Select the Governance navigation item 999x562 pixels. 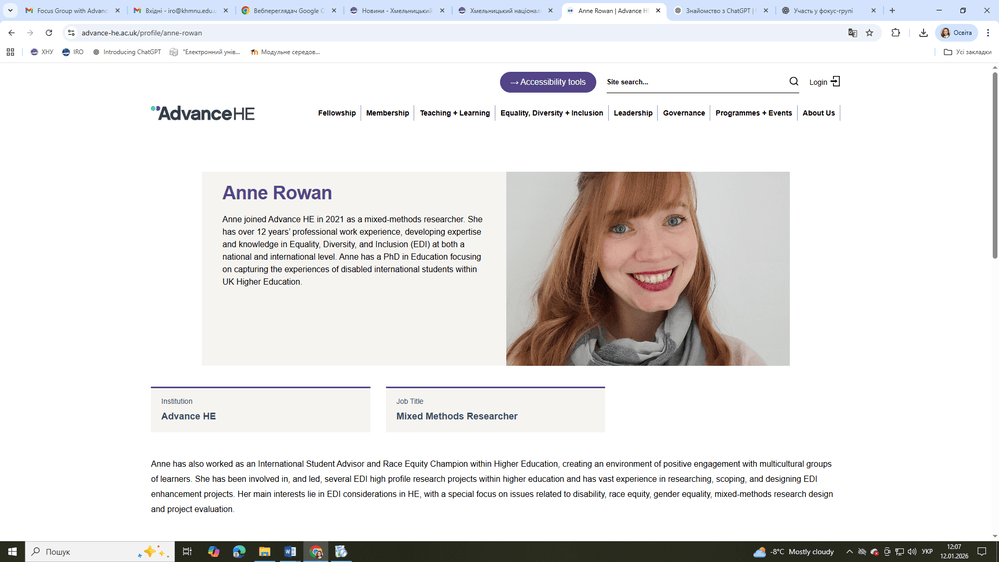click(x=684, y=113)
